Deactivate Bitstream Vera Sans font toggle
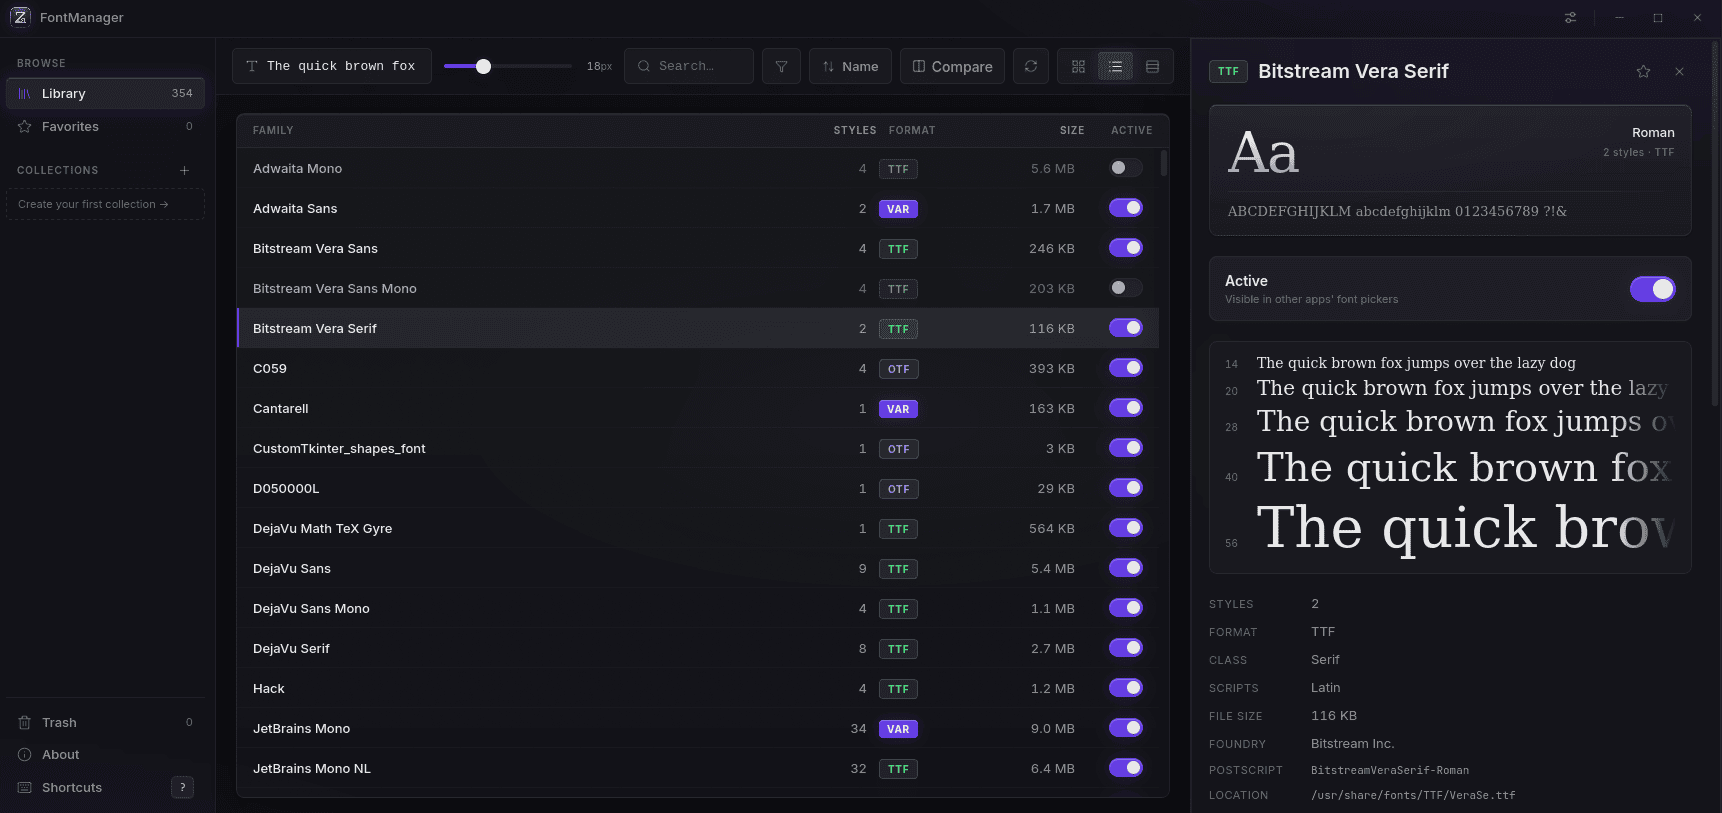1722x813 pixels. tap(1126, 248)
